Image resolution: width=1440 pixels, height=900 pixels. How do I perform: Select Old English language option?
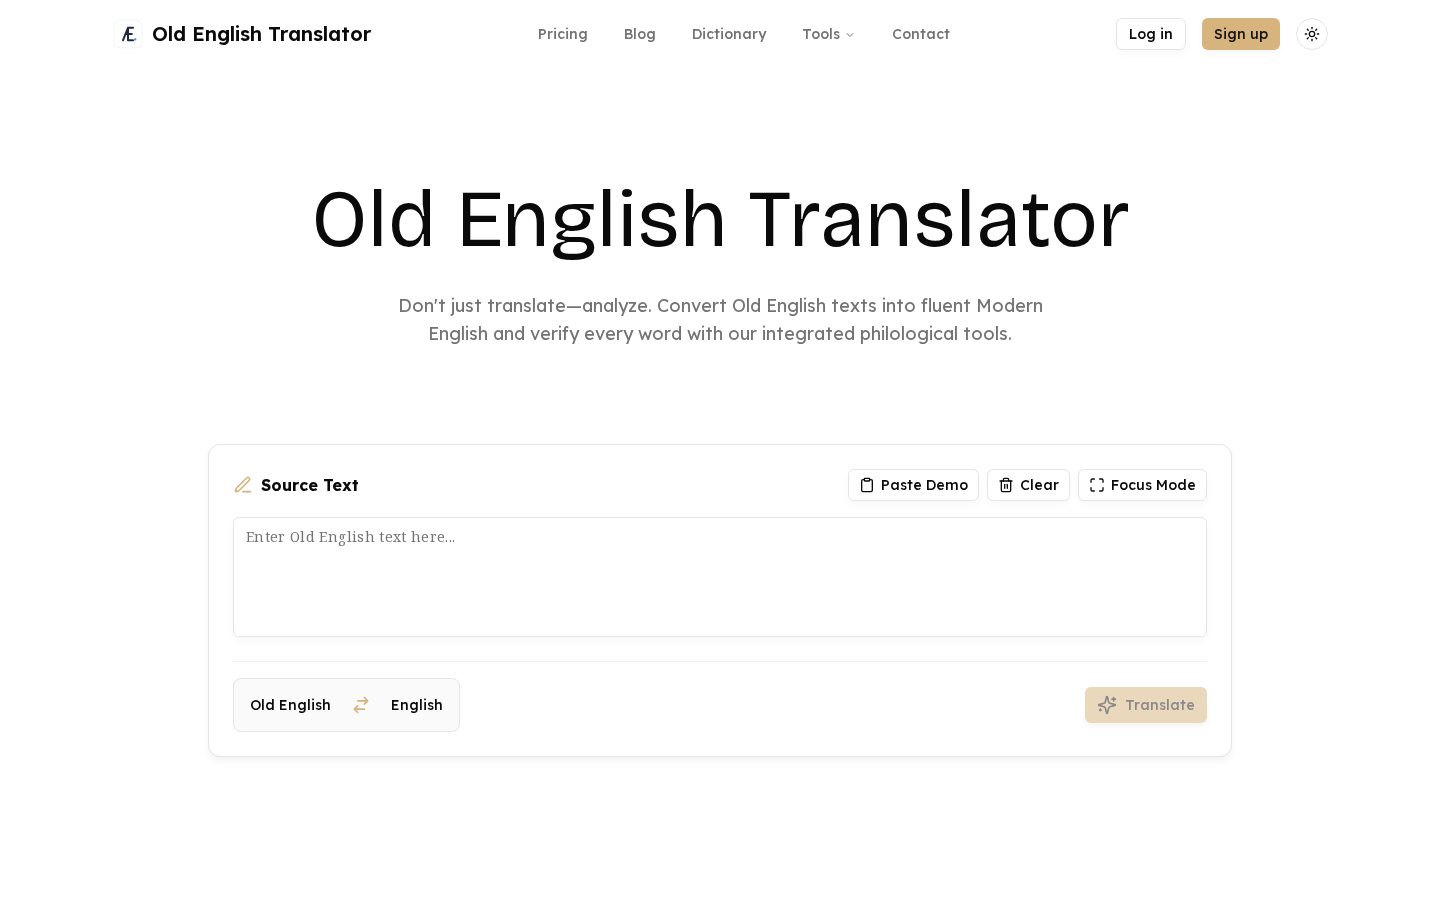[x=290, y=705]
